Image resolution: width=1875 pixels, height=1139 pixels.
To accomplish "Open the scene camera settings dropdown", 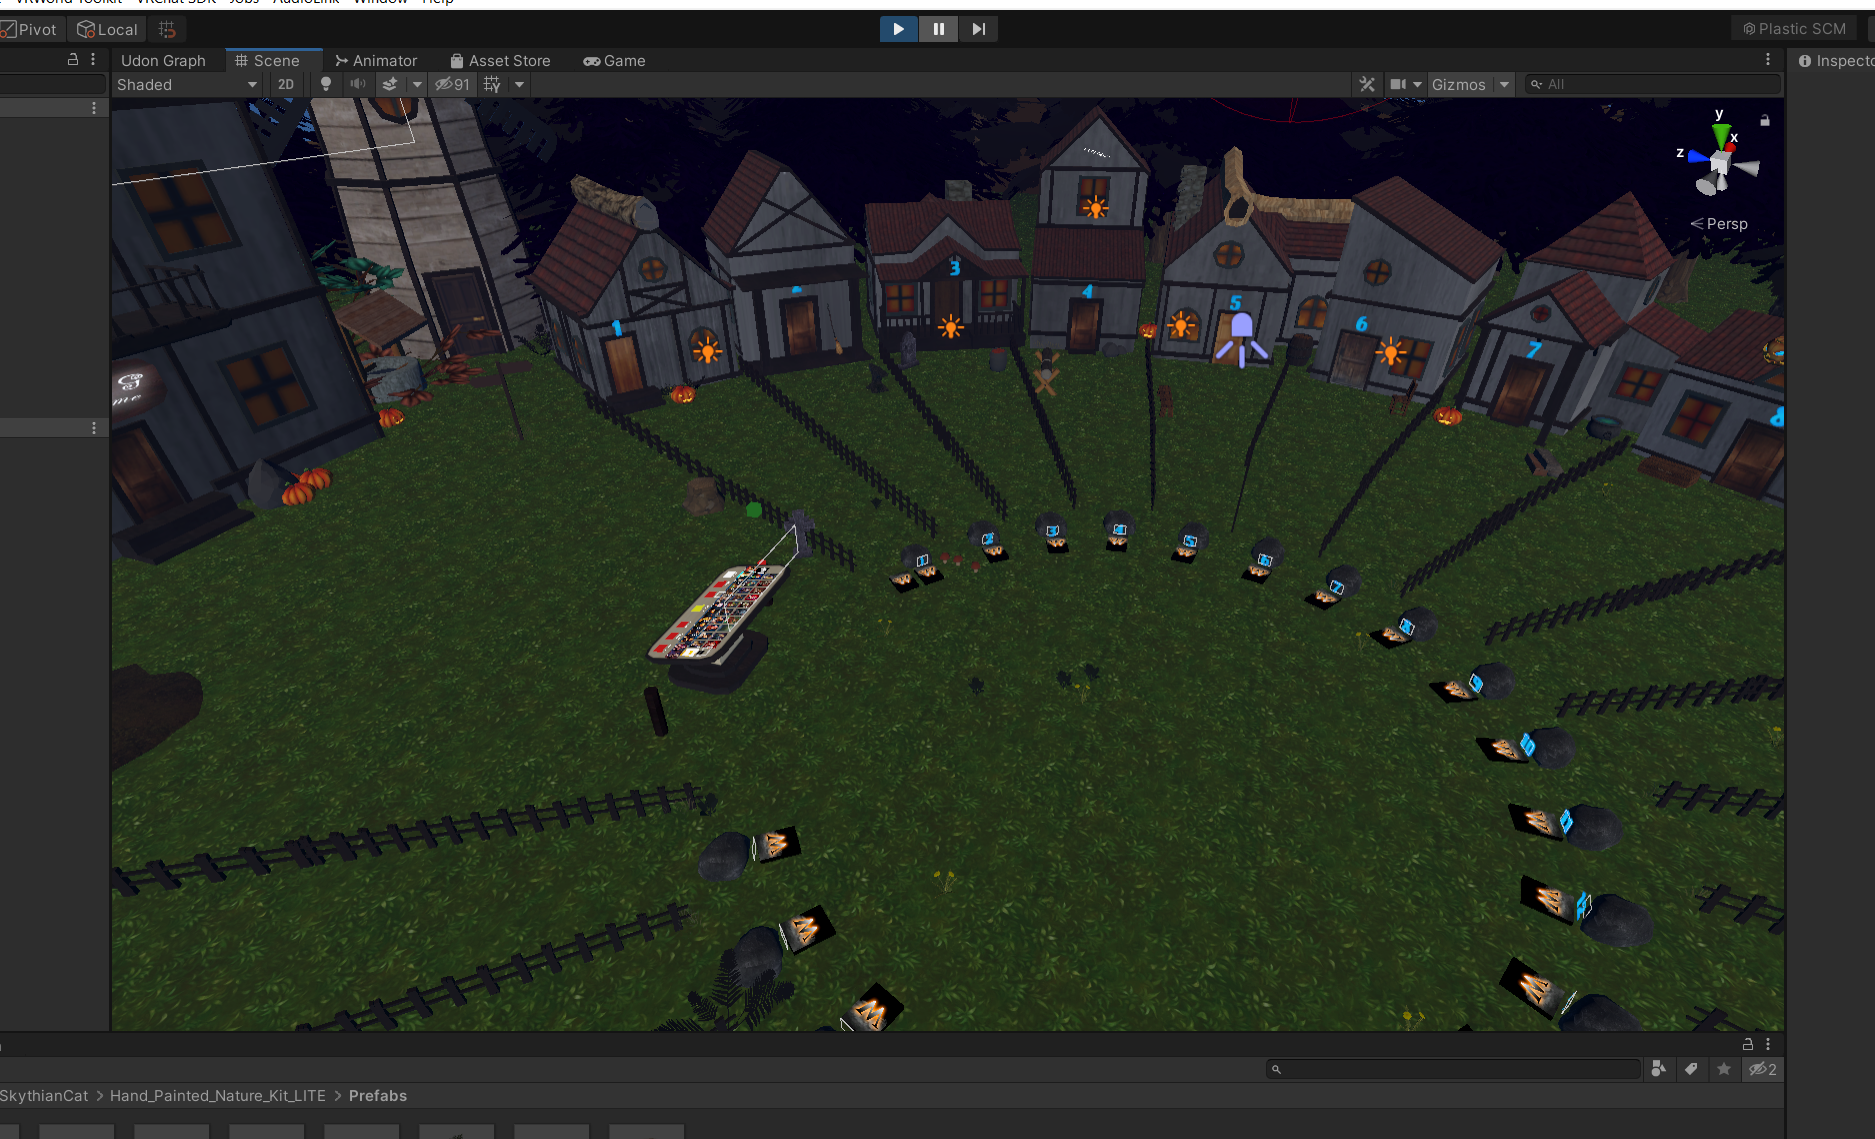I will click(1405, 85).
